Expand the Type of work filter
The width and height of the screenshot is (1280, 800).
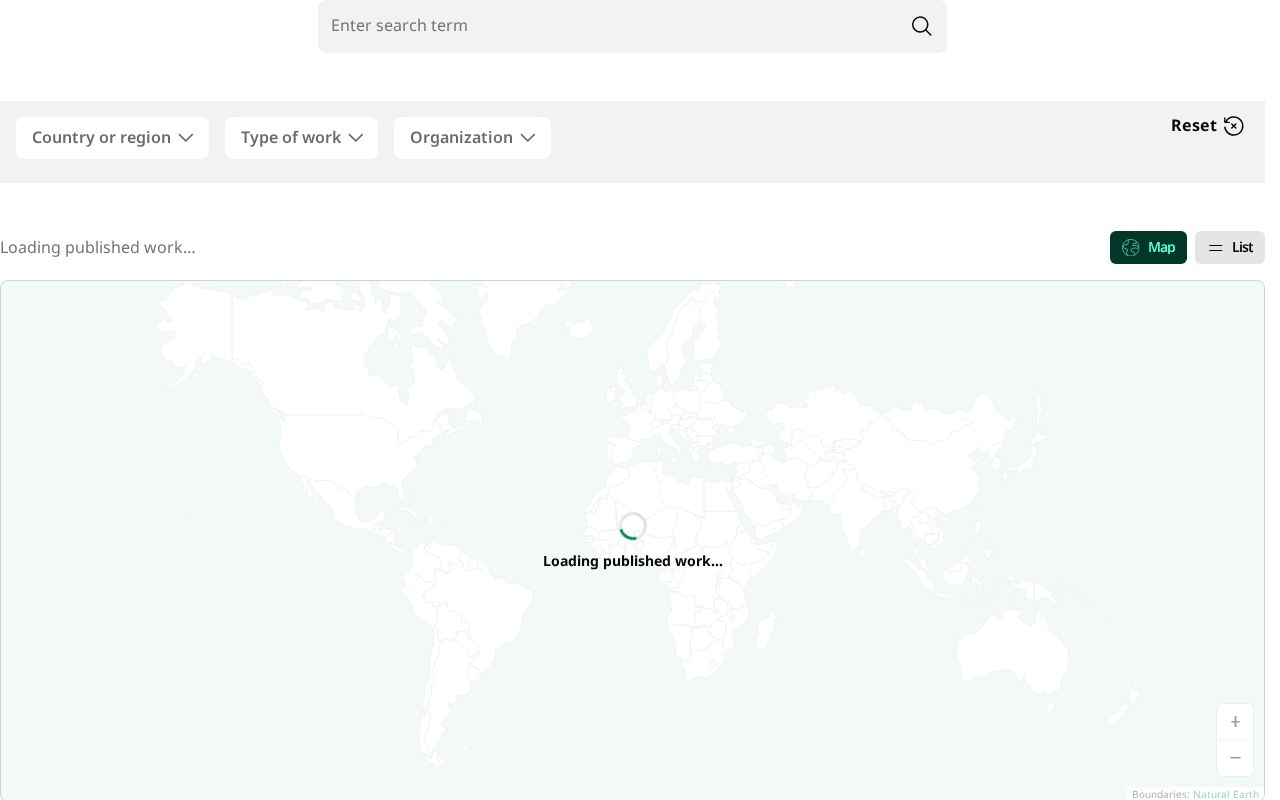coord(301,138)
